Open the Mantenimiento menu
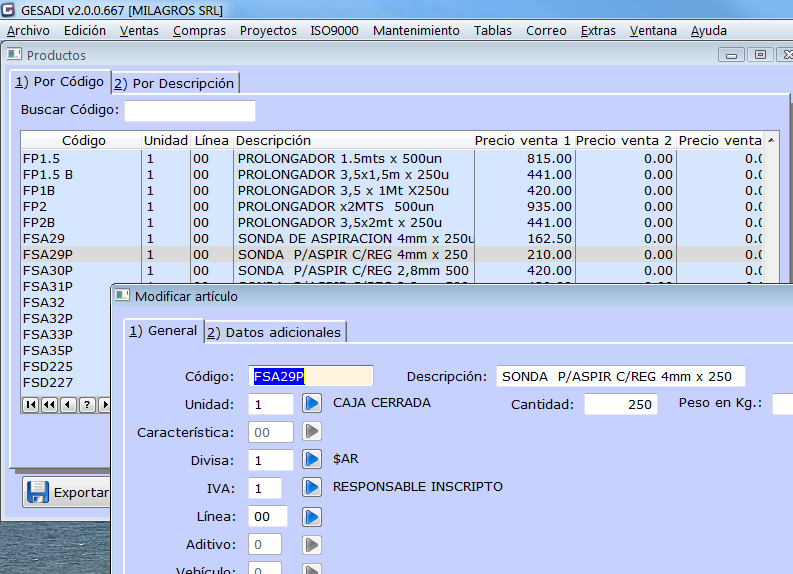 tap(416, 31)
